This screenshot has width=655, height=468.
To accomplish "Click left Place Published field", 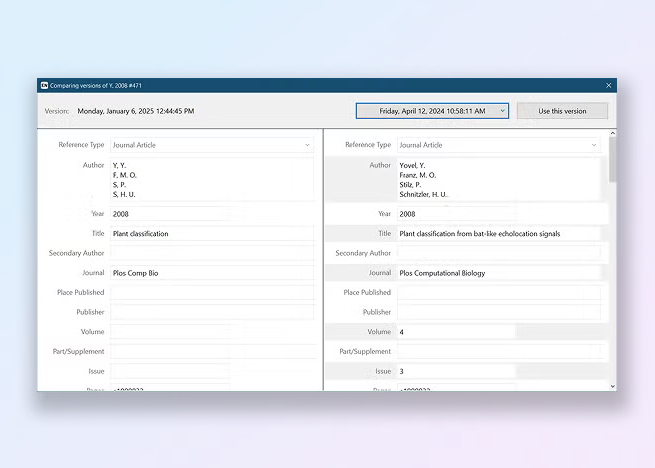I will click(212, 292).
